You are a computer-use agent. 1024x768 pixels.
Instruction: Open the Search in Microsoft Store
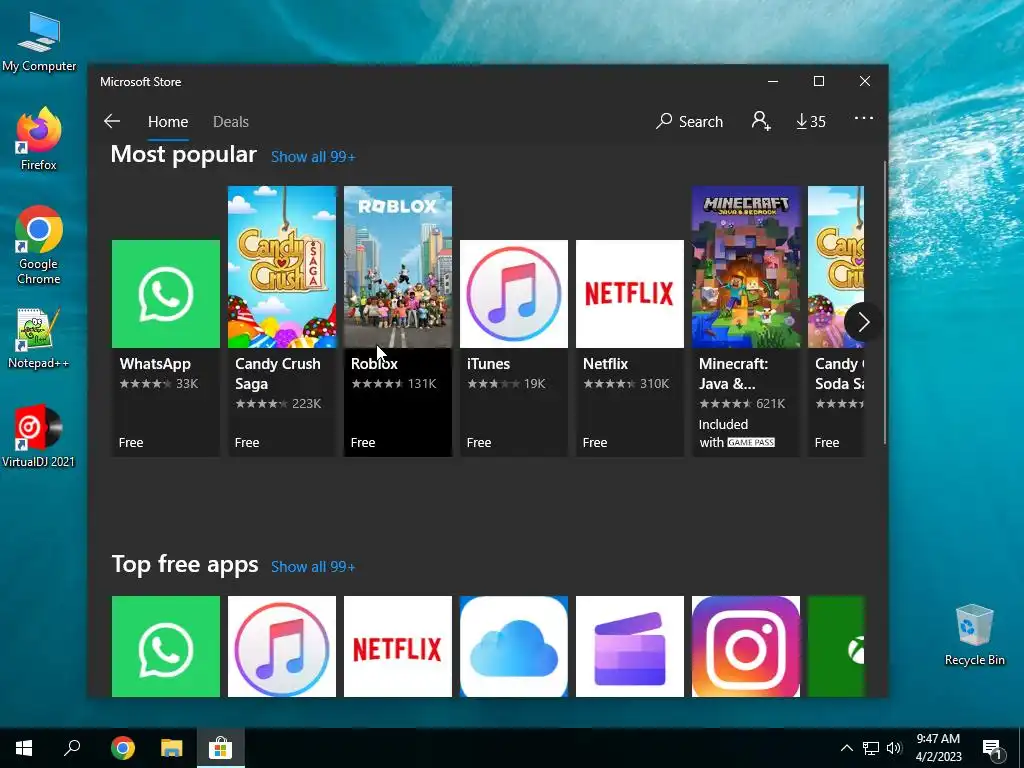click(690, 121)
